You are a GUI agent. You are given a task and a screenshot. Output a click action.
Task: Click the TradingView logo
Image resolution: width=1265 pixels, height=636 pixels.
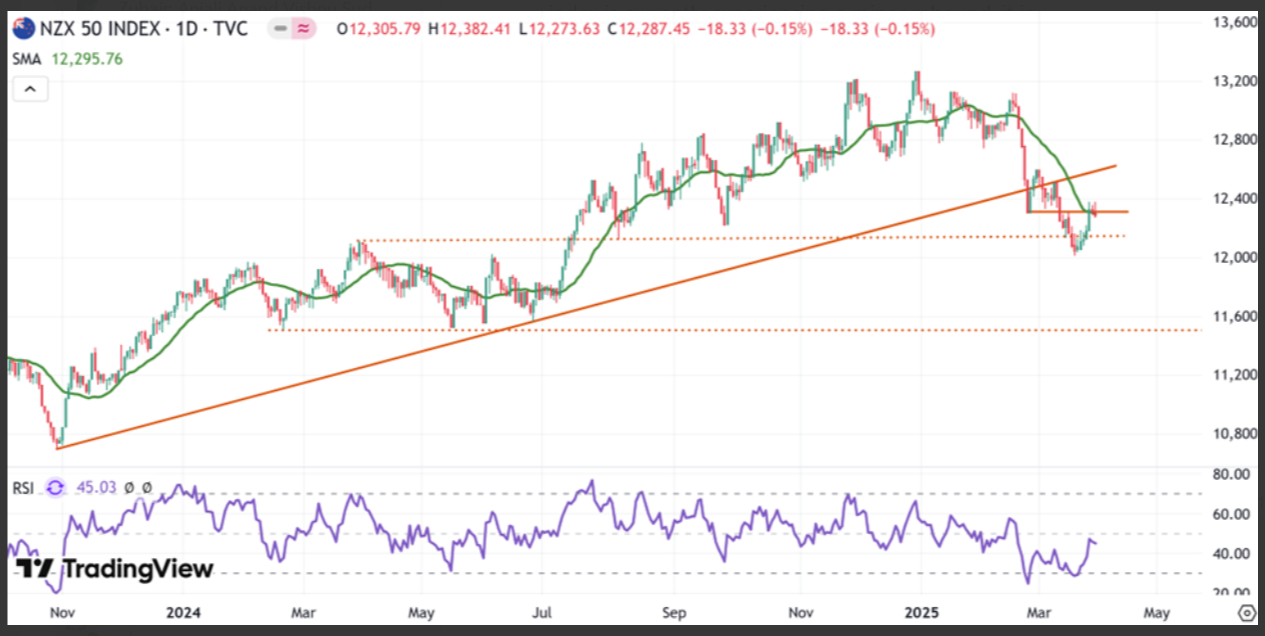click(x=115, y=569)
